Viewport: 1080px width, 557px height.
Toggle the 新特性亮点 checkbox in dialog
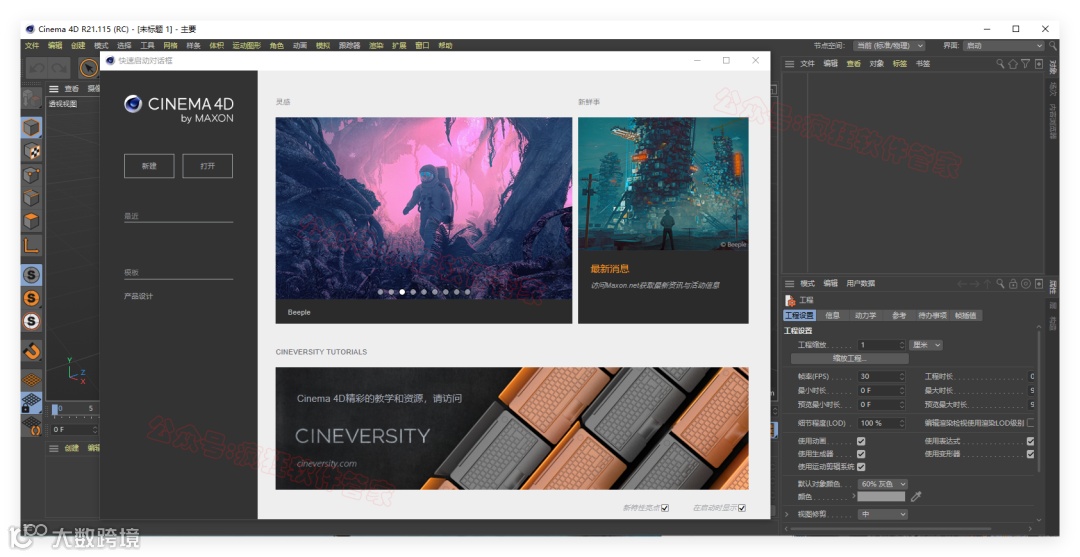tap(665, 508)
